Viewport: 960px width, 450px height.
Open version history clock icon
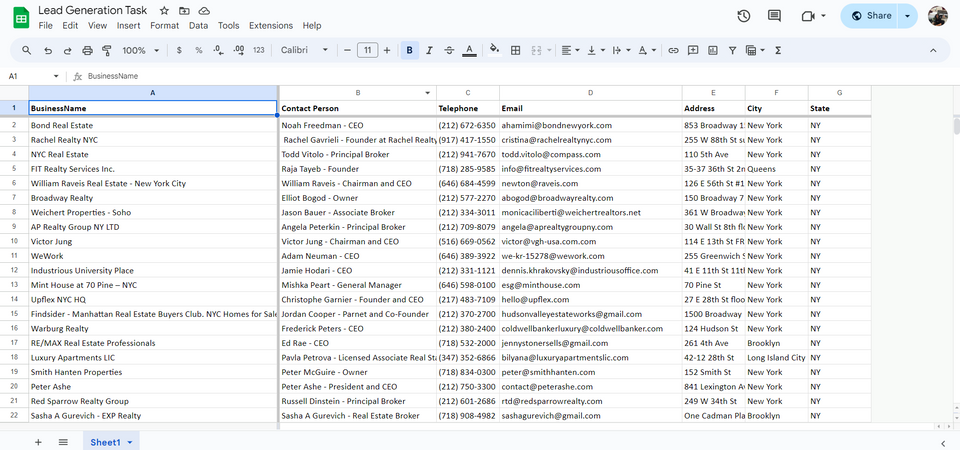click(x=744, y=16)
